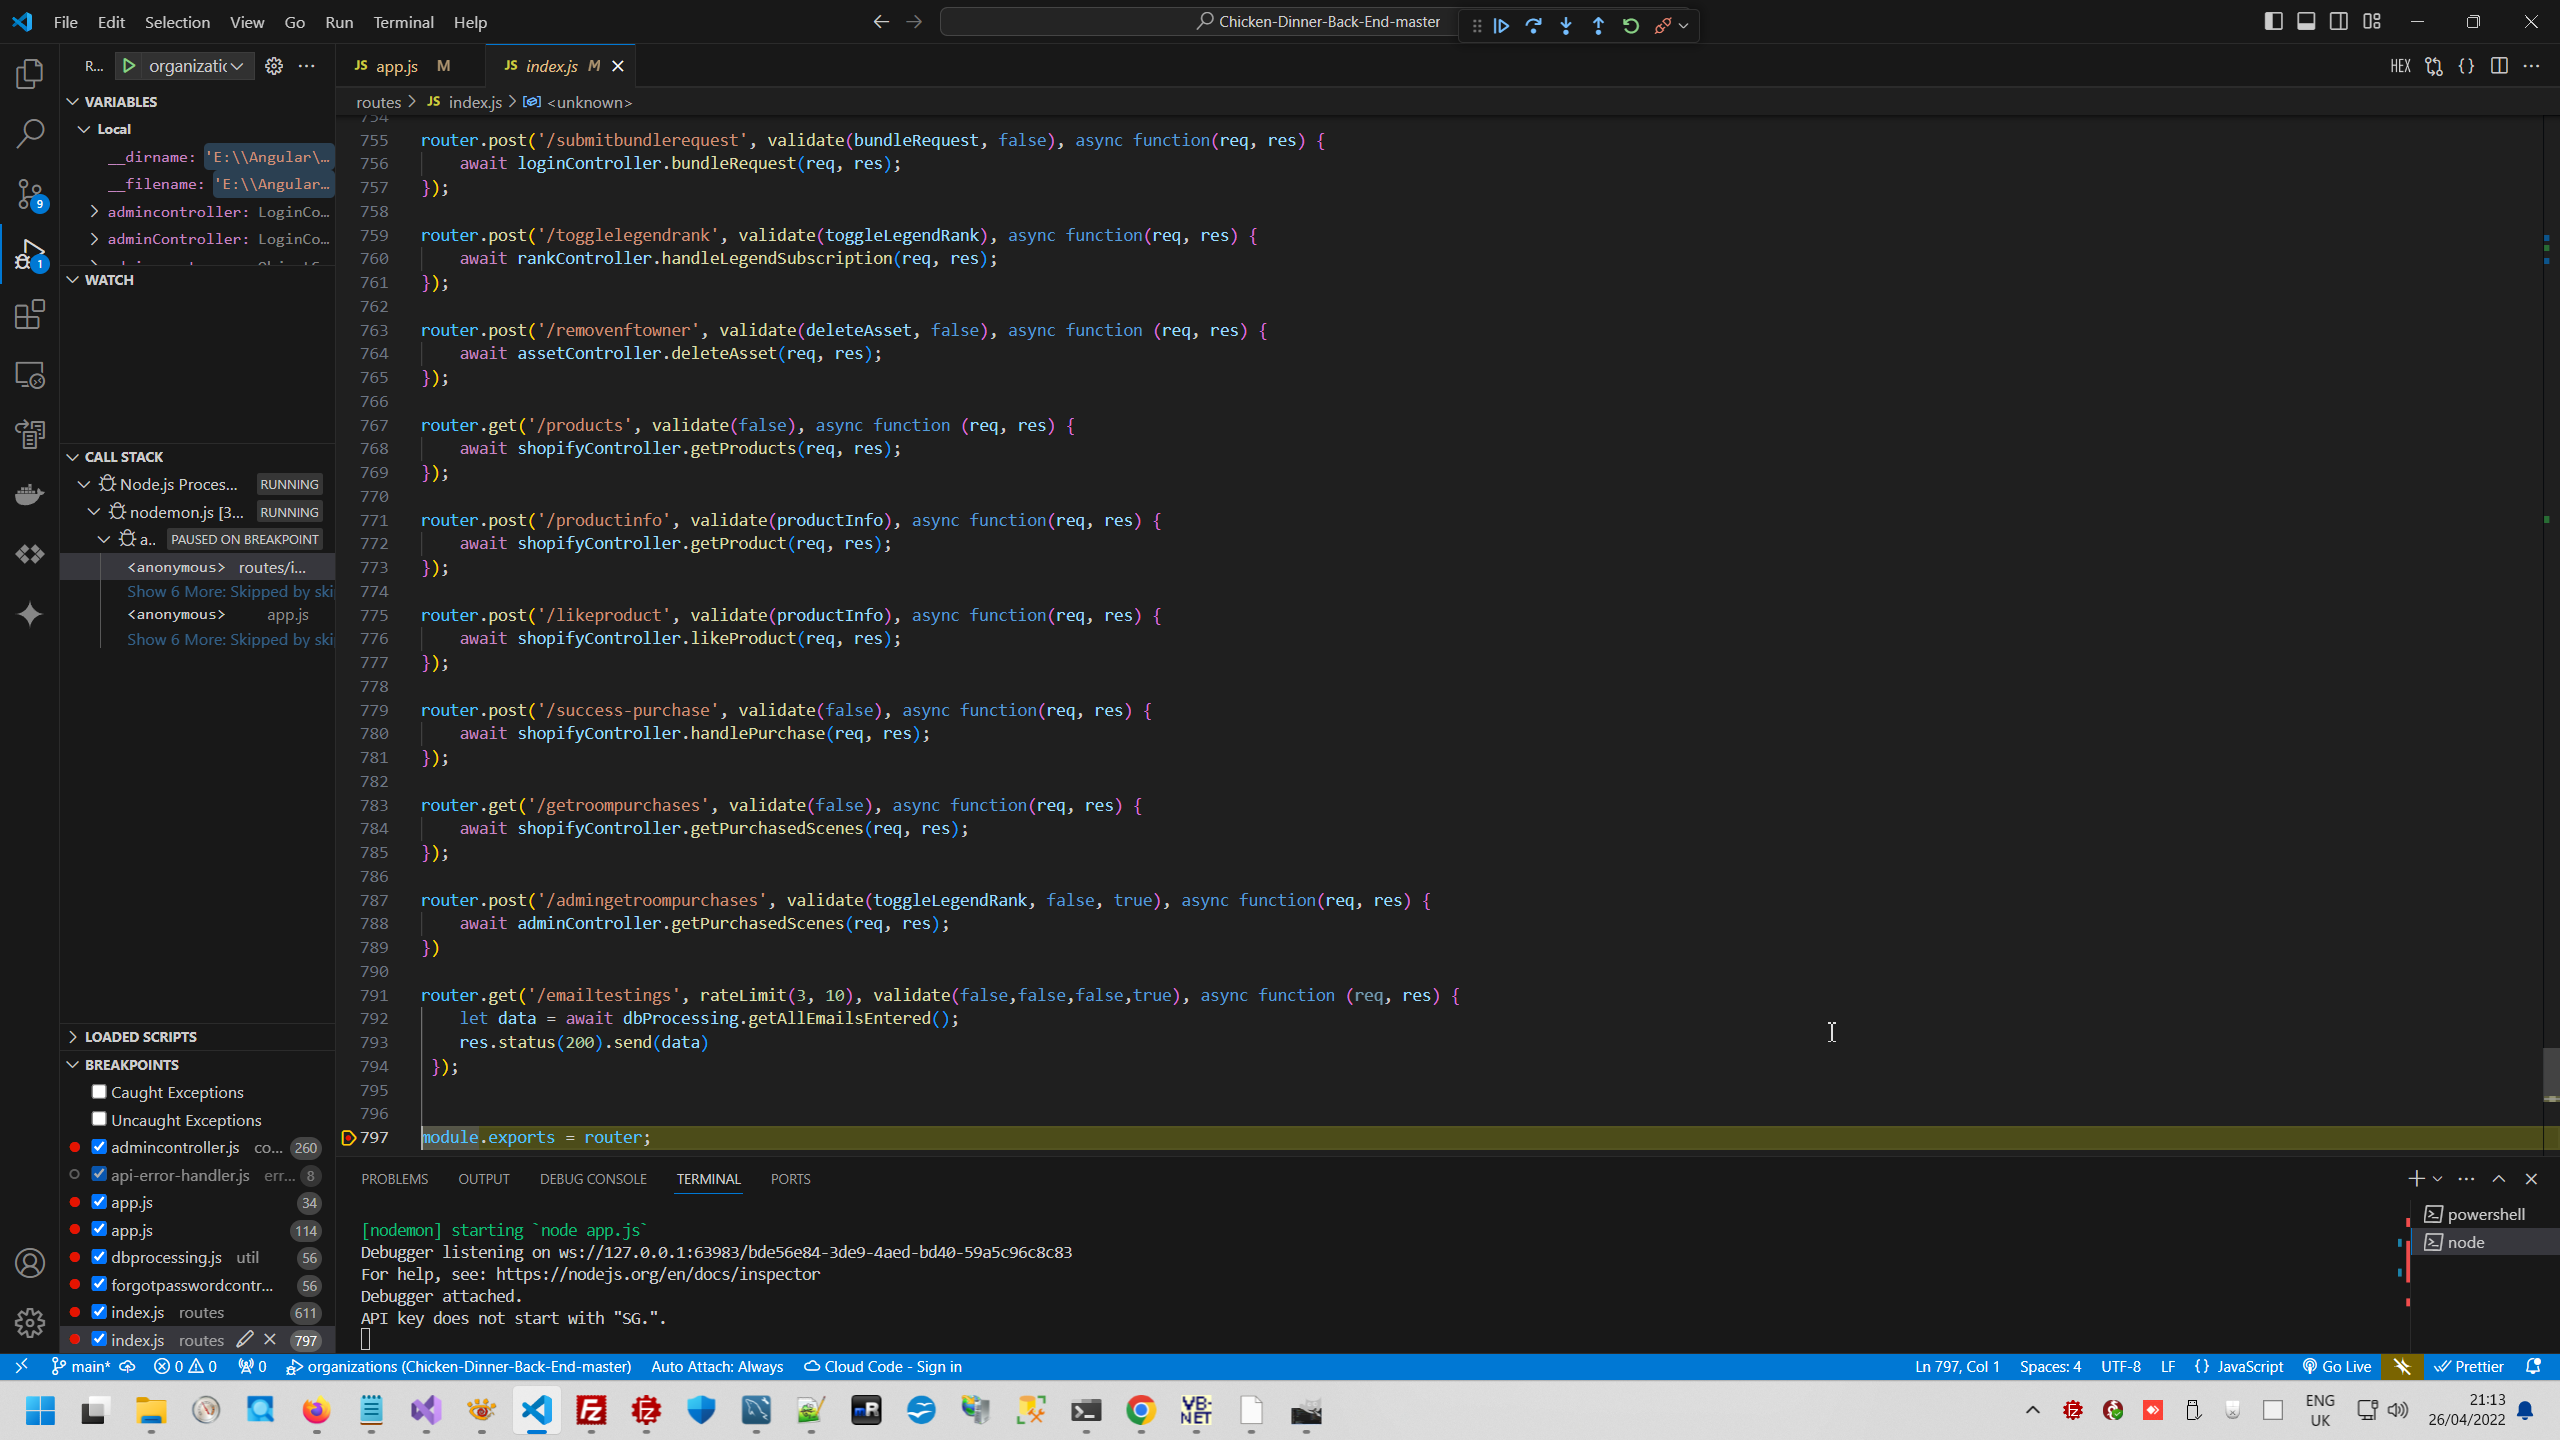Enable the Caught Exceptions breakpoint checkbox

99,1092
